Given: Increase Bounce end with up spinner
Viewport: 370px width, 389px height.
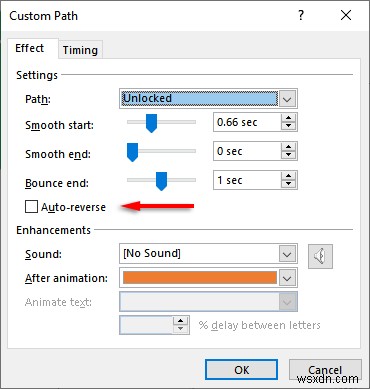Looking at the screenshot, I should pos(288,176).
